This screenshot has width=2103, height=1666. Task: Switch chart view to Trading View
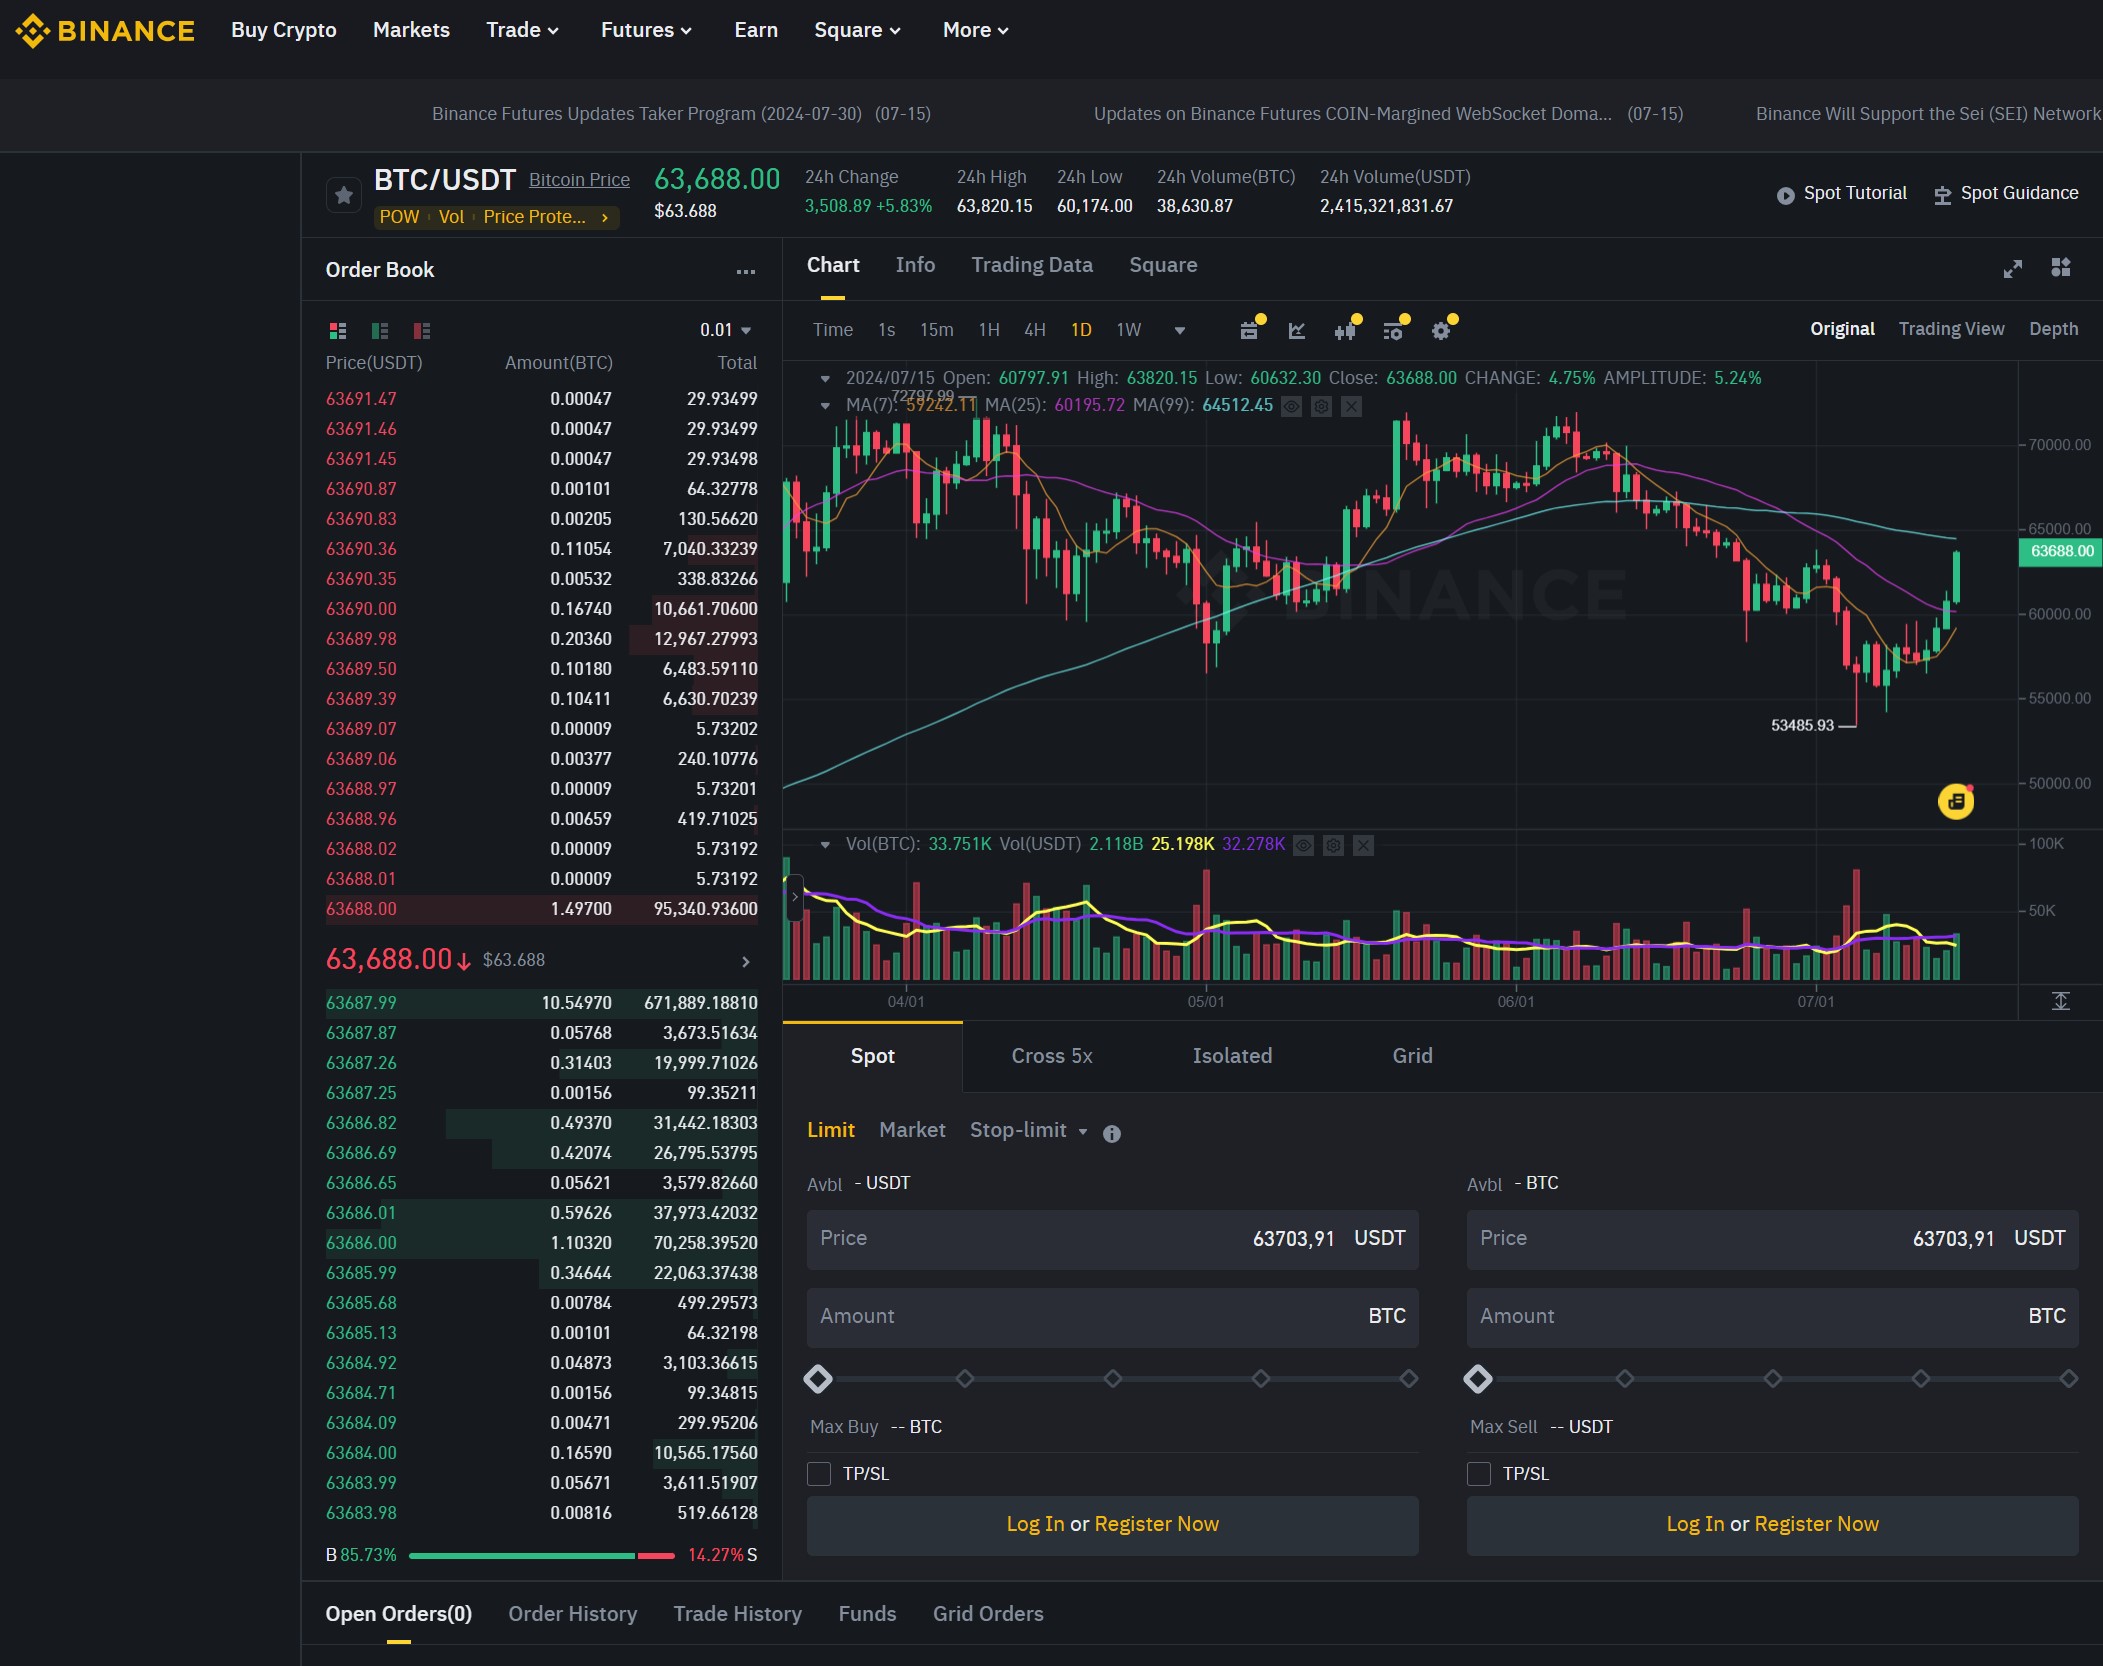[x=1951, y=329]
